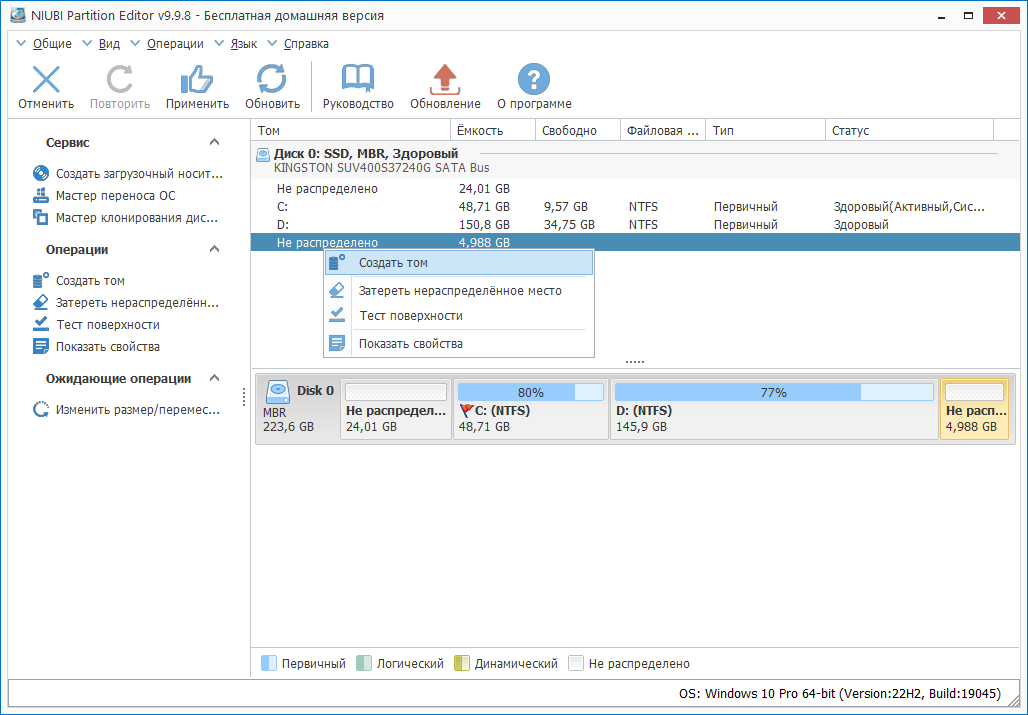Open the Manual (Руководство) book icon

[x=358, y=81]
